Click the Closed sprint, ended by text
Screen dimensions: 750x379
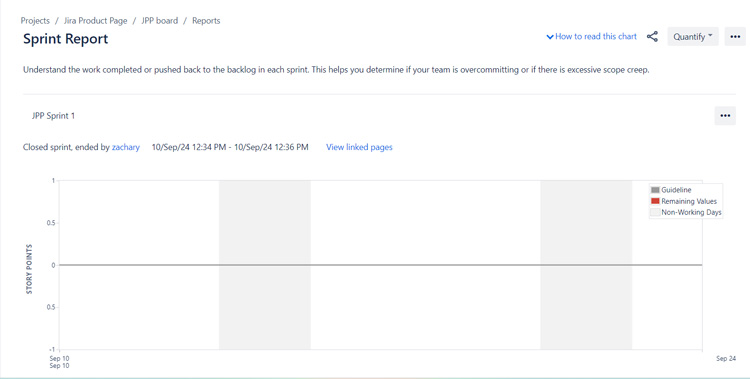pos(66,147)
